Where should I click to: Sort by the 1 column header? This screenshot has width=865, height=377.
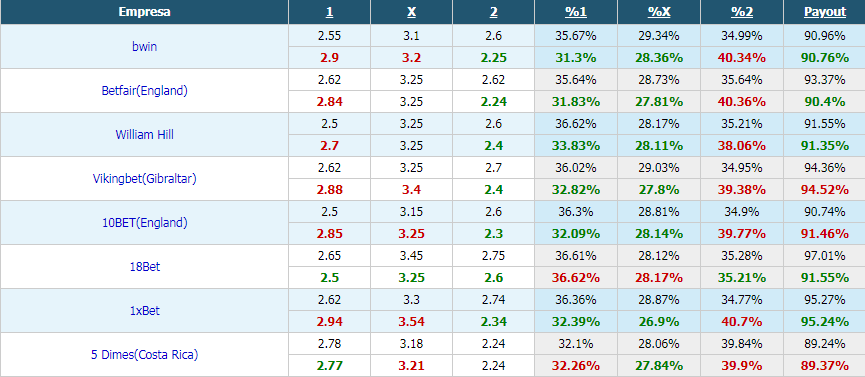329,12
